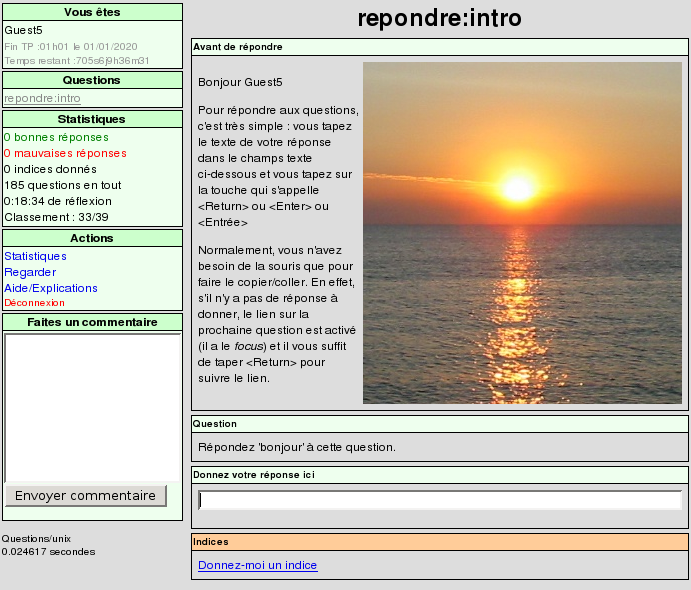This screenshot has width=691, height=590.
Task: Select the Vous êtes panel header
Action: [x=92, y=12]
